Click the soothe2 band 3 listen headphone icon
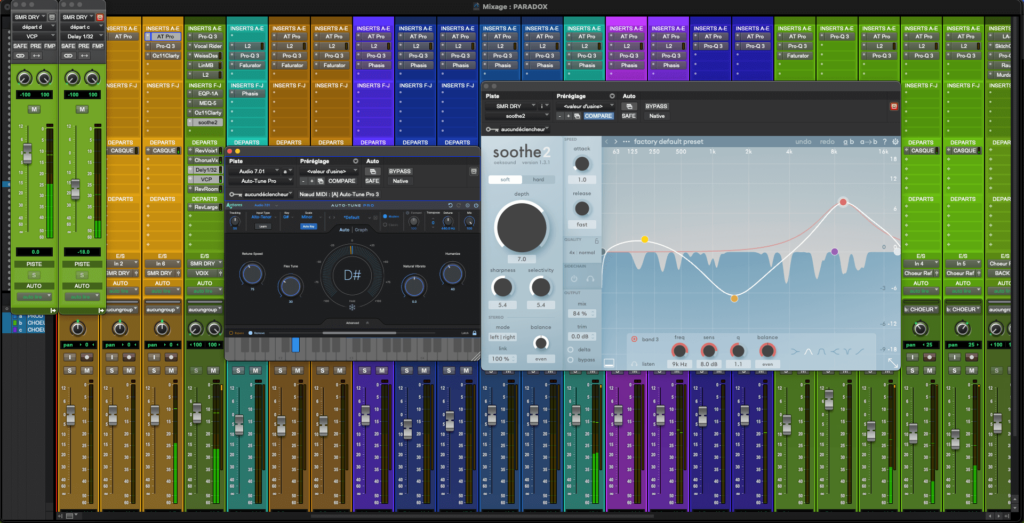 (x=634, y=364)
